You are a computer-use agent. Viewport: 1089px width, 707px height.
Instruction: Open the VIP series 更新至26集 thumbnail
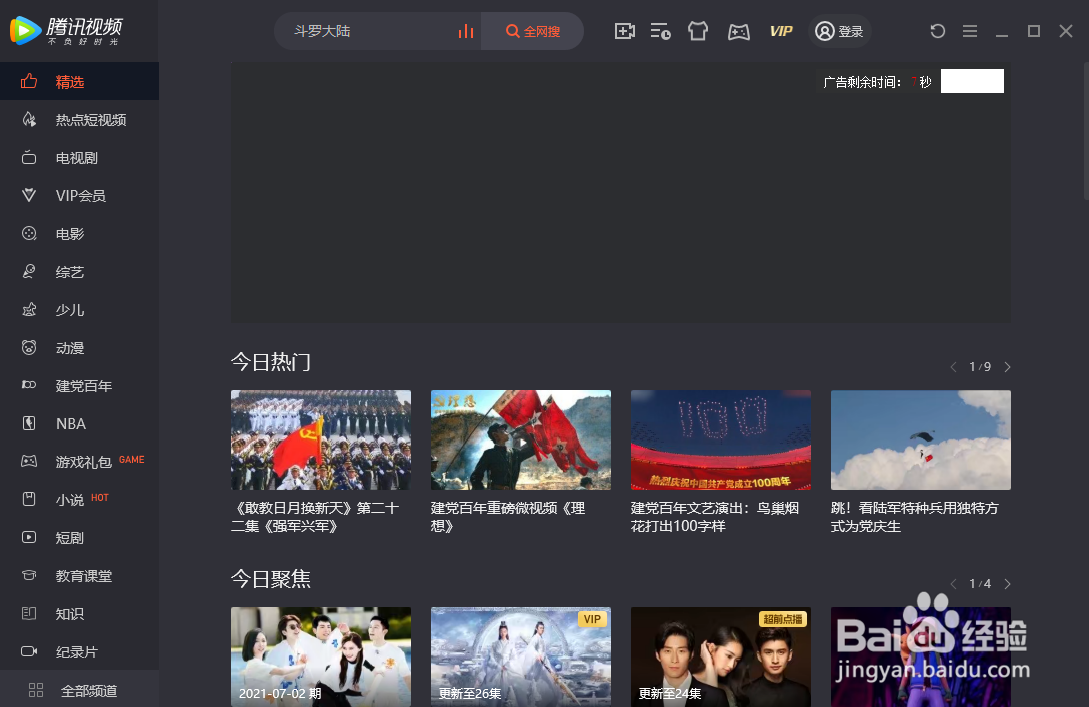521,657
